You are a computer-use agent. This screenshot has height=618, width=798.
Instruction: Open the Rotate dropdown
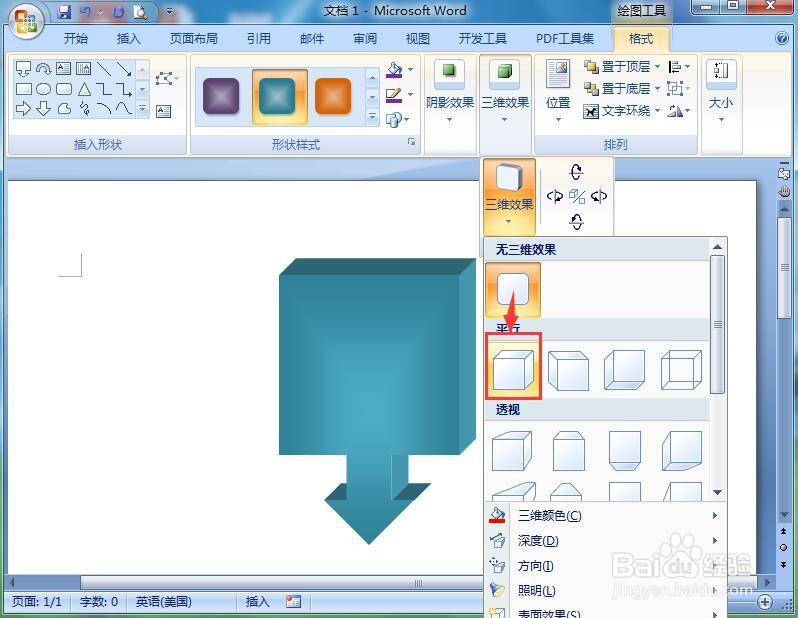pos(679,110)
